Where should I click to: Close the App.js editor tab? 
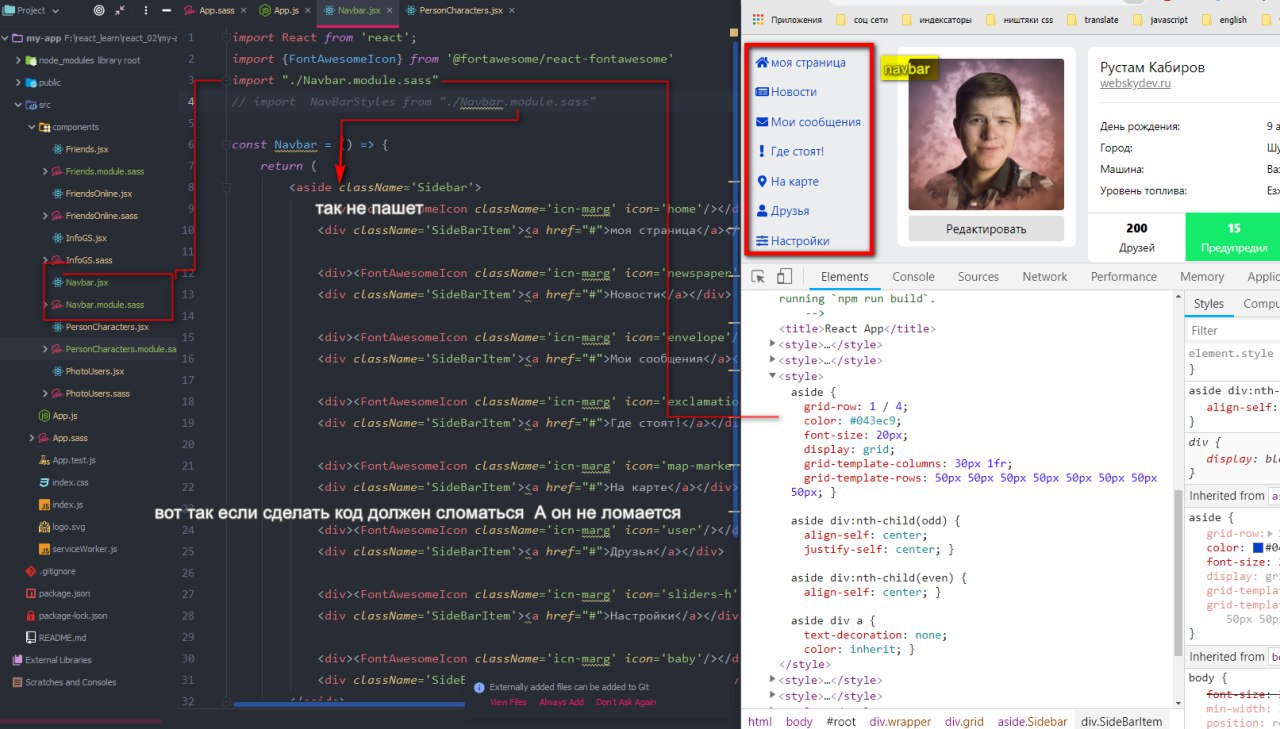[307, 10]
